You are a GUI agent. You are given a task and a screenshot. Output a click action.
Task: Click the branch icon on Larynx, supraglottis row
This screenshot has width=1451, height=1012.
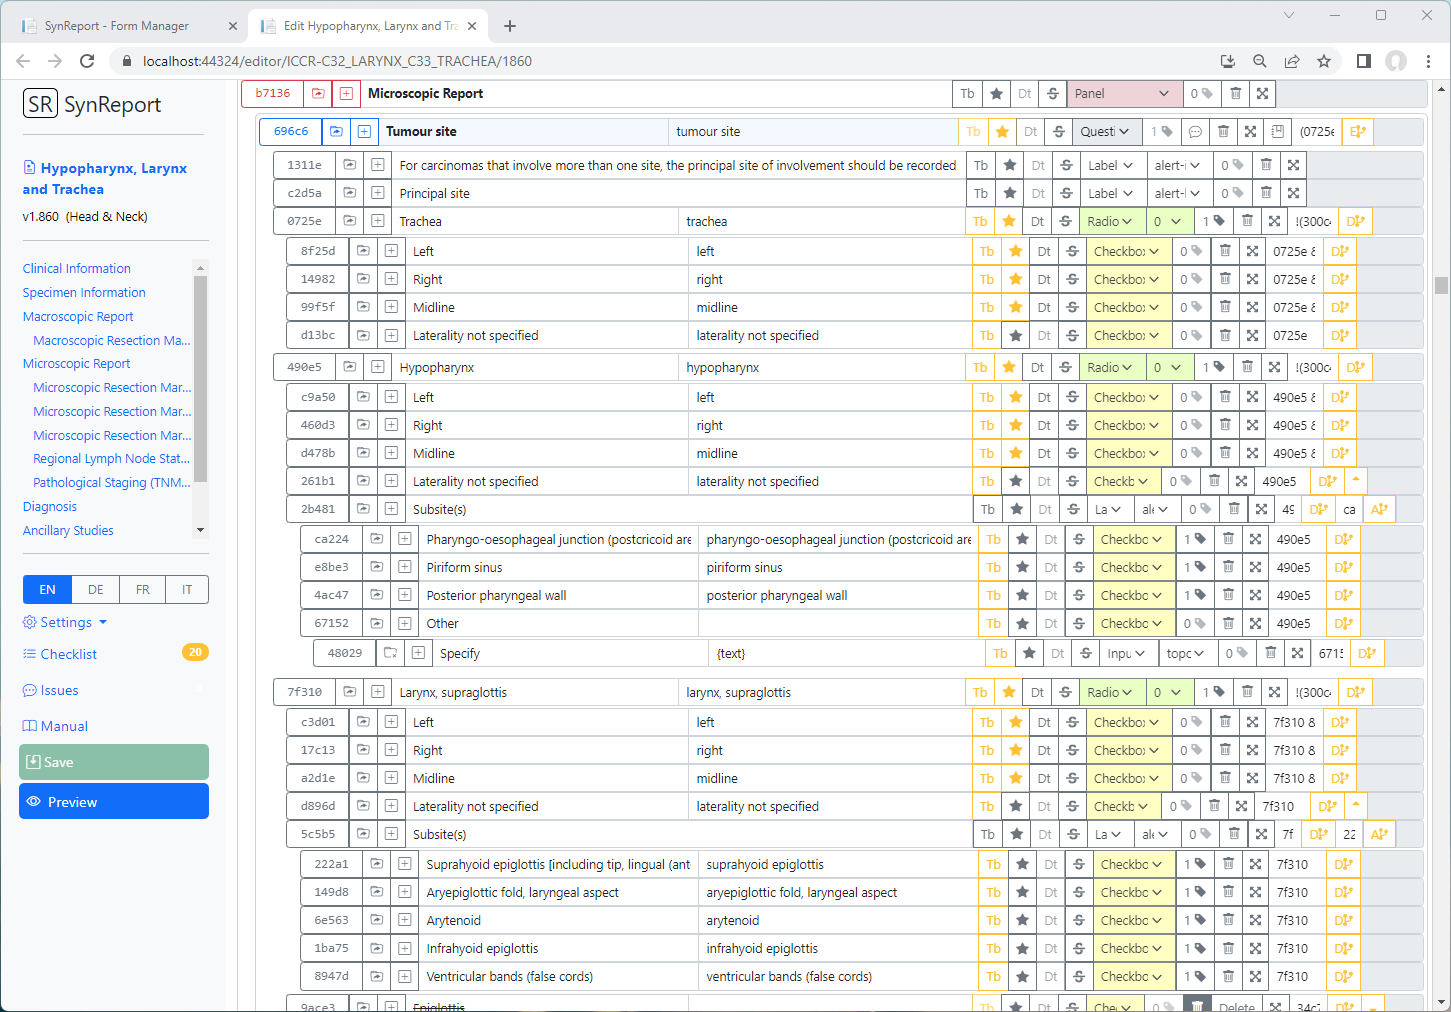[1355, 693]
